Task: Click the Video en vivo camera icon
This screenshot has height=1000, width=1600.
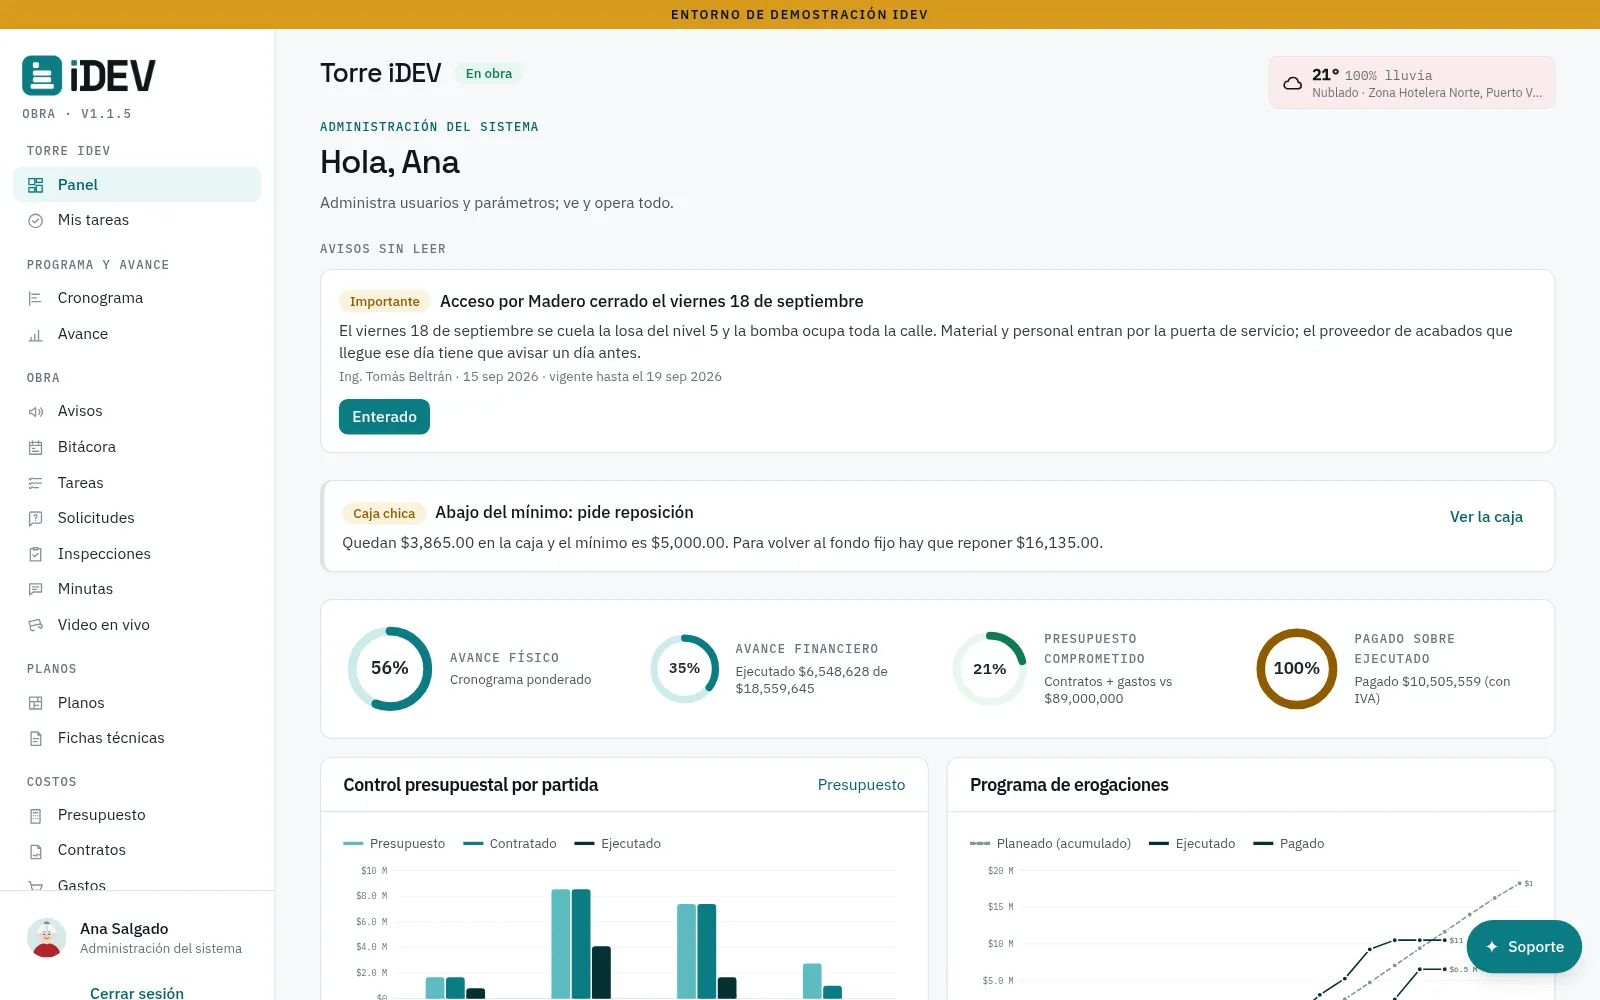Action: tap(36, 626)
